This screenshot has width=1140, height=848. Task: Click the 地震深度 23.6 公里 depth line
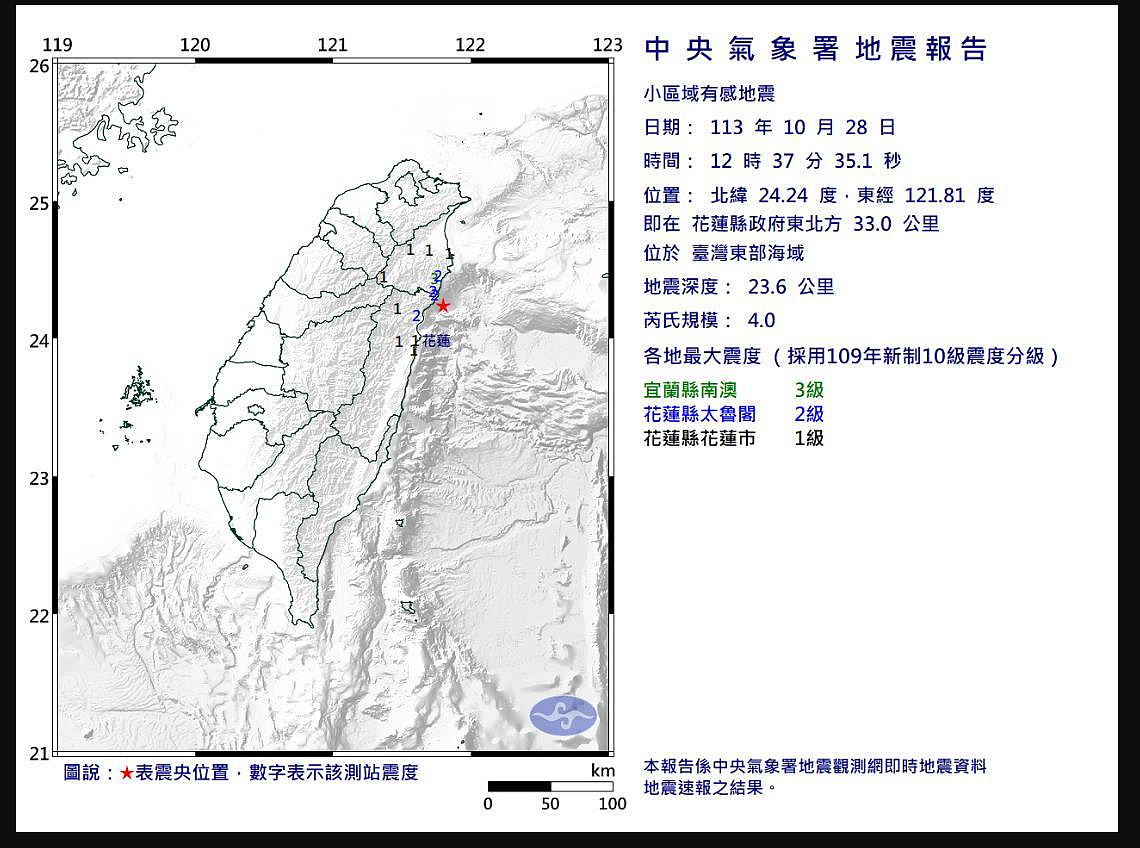click(x=739, y=288)
